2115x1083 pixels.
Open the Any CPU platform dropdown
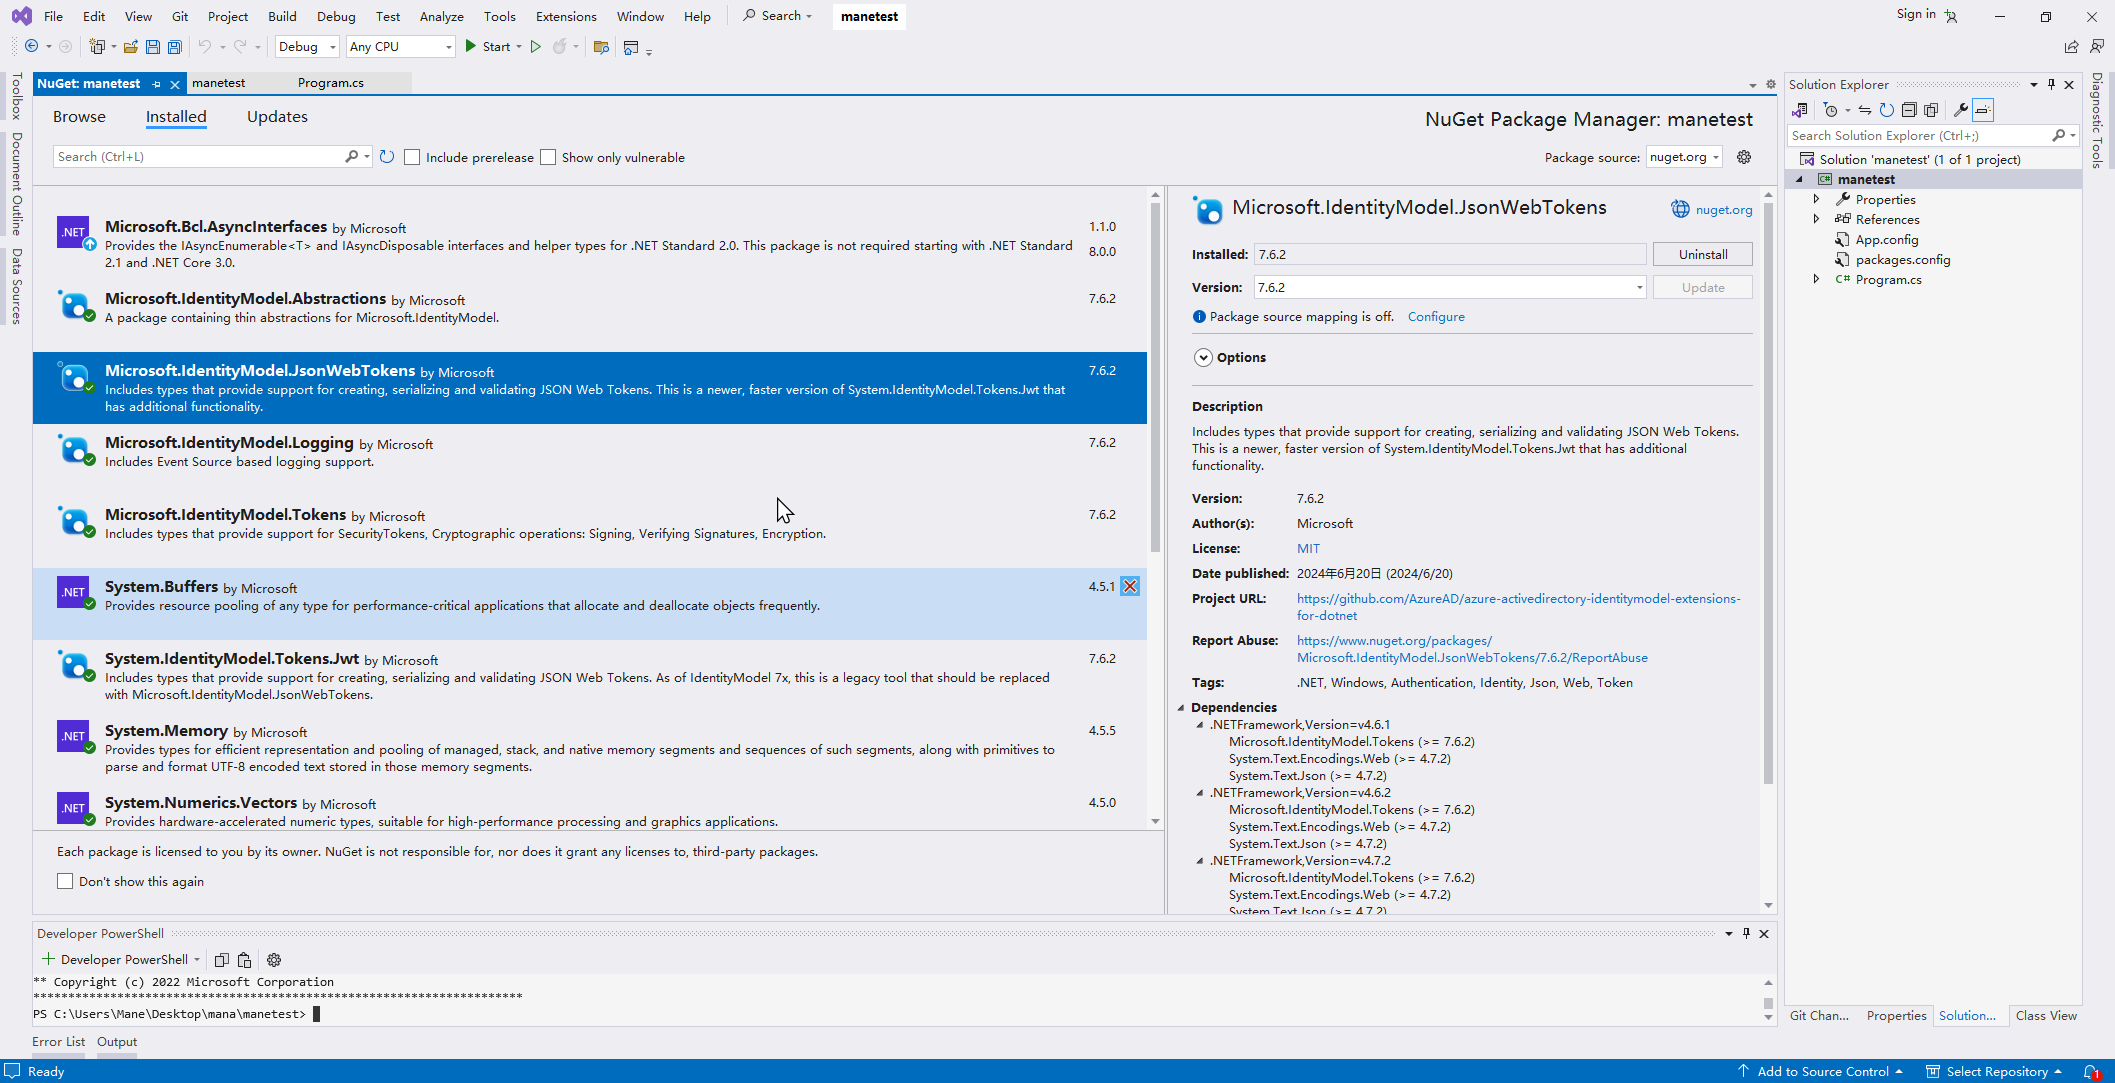(x=400, y=46)
